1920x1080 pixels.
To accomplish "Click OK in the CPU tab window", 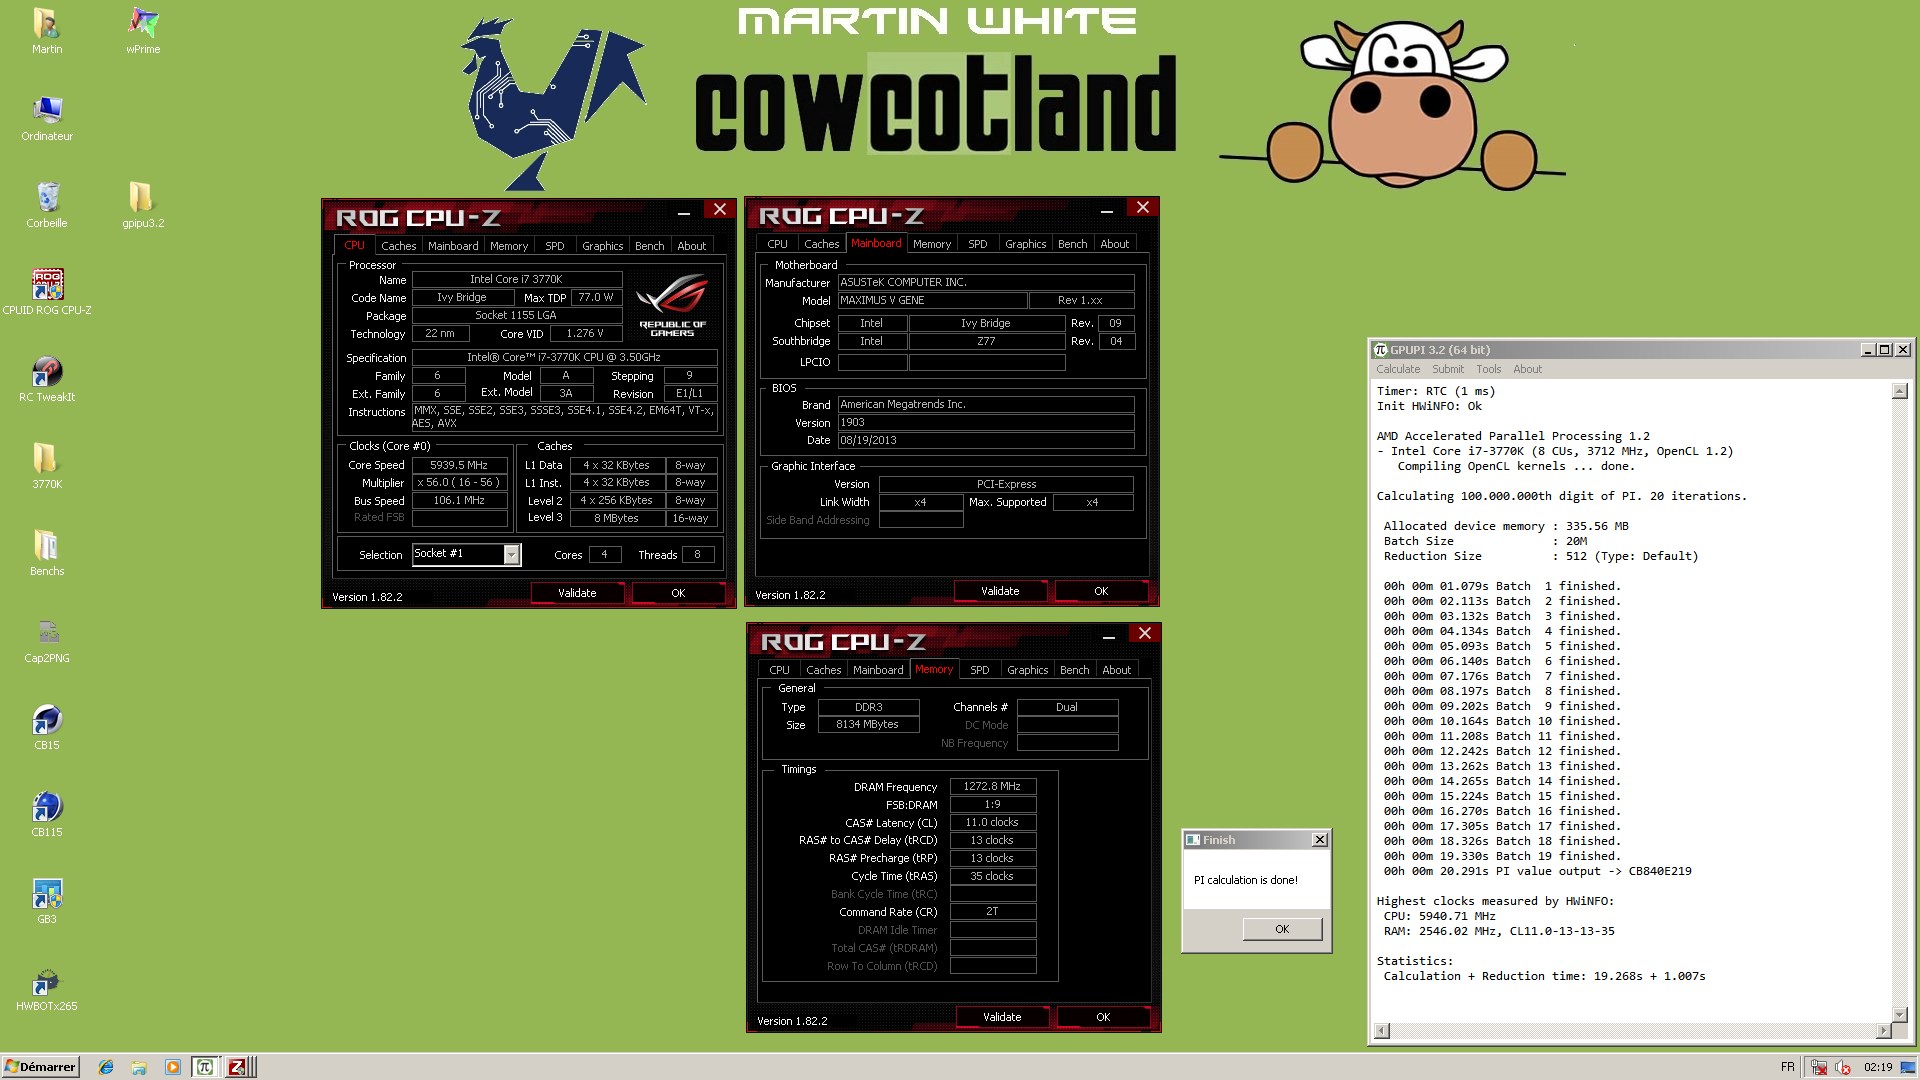I will coord(678,593).
